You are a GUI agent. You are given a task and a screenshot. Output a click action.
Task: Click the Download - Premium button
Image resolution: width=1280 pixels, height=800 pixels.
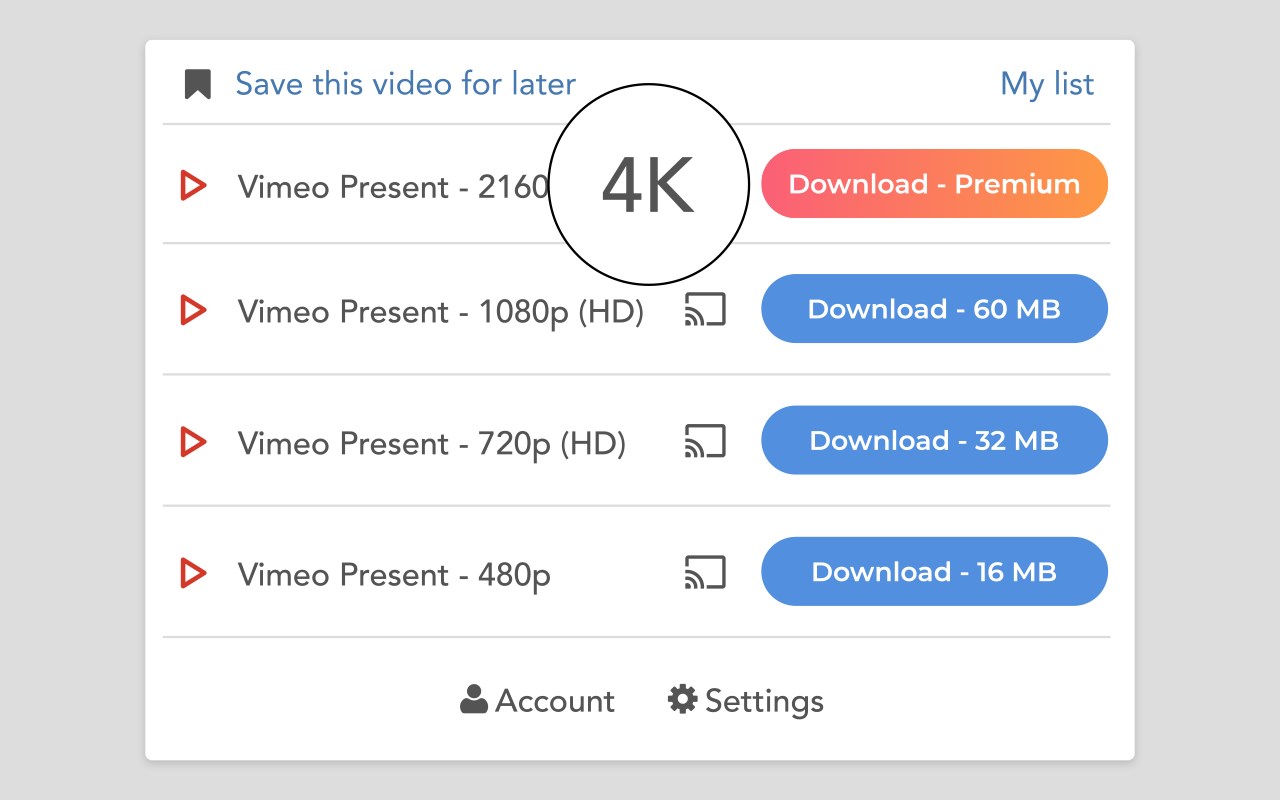coord(934,184)
